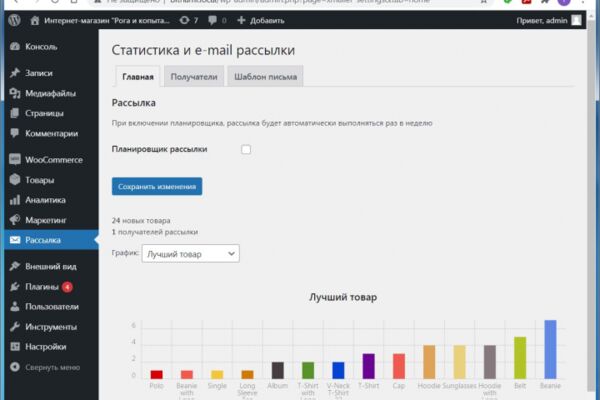Click the WooCommerce sidebar icon

pyautogui.click(x=15, y=159)
